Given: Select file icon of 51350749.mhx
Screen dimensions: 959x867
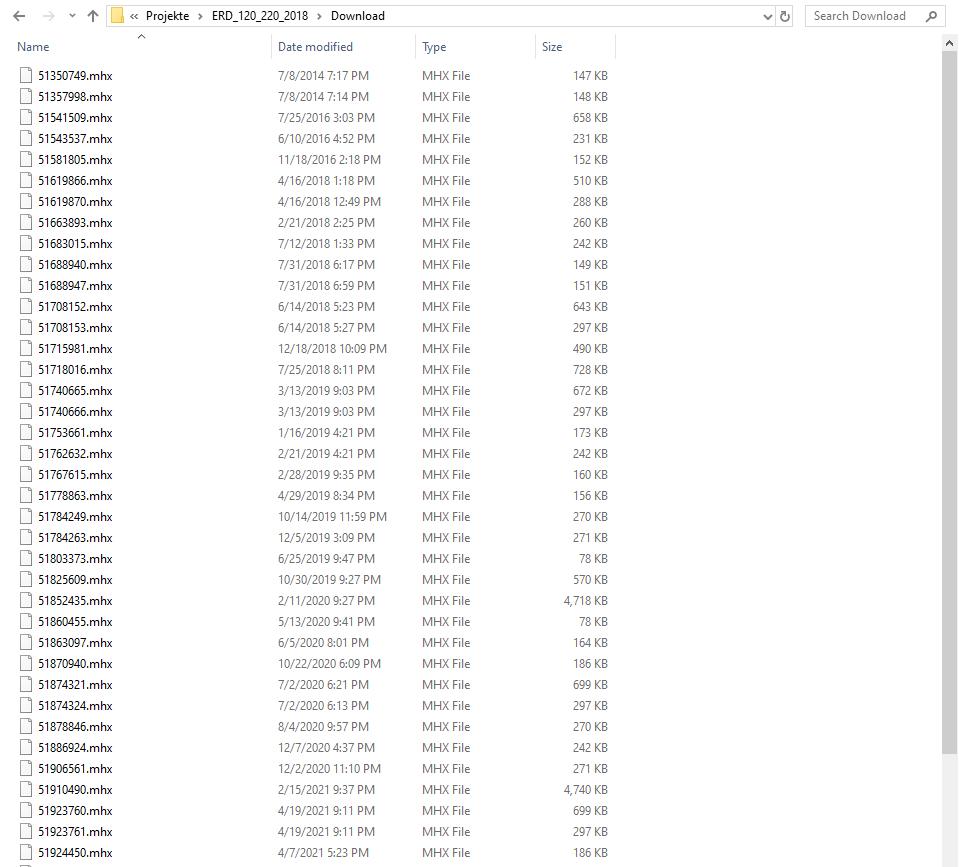Looking at the screenshot, I should [x=26, y=75].
